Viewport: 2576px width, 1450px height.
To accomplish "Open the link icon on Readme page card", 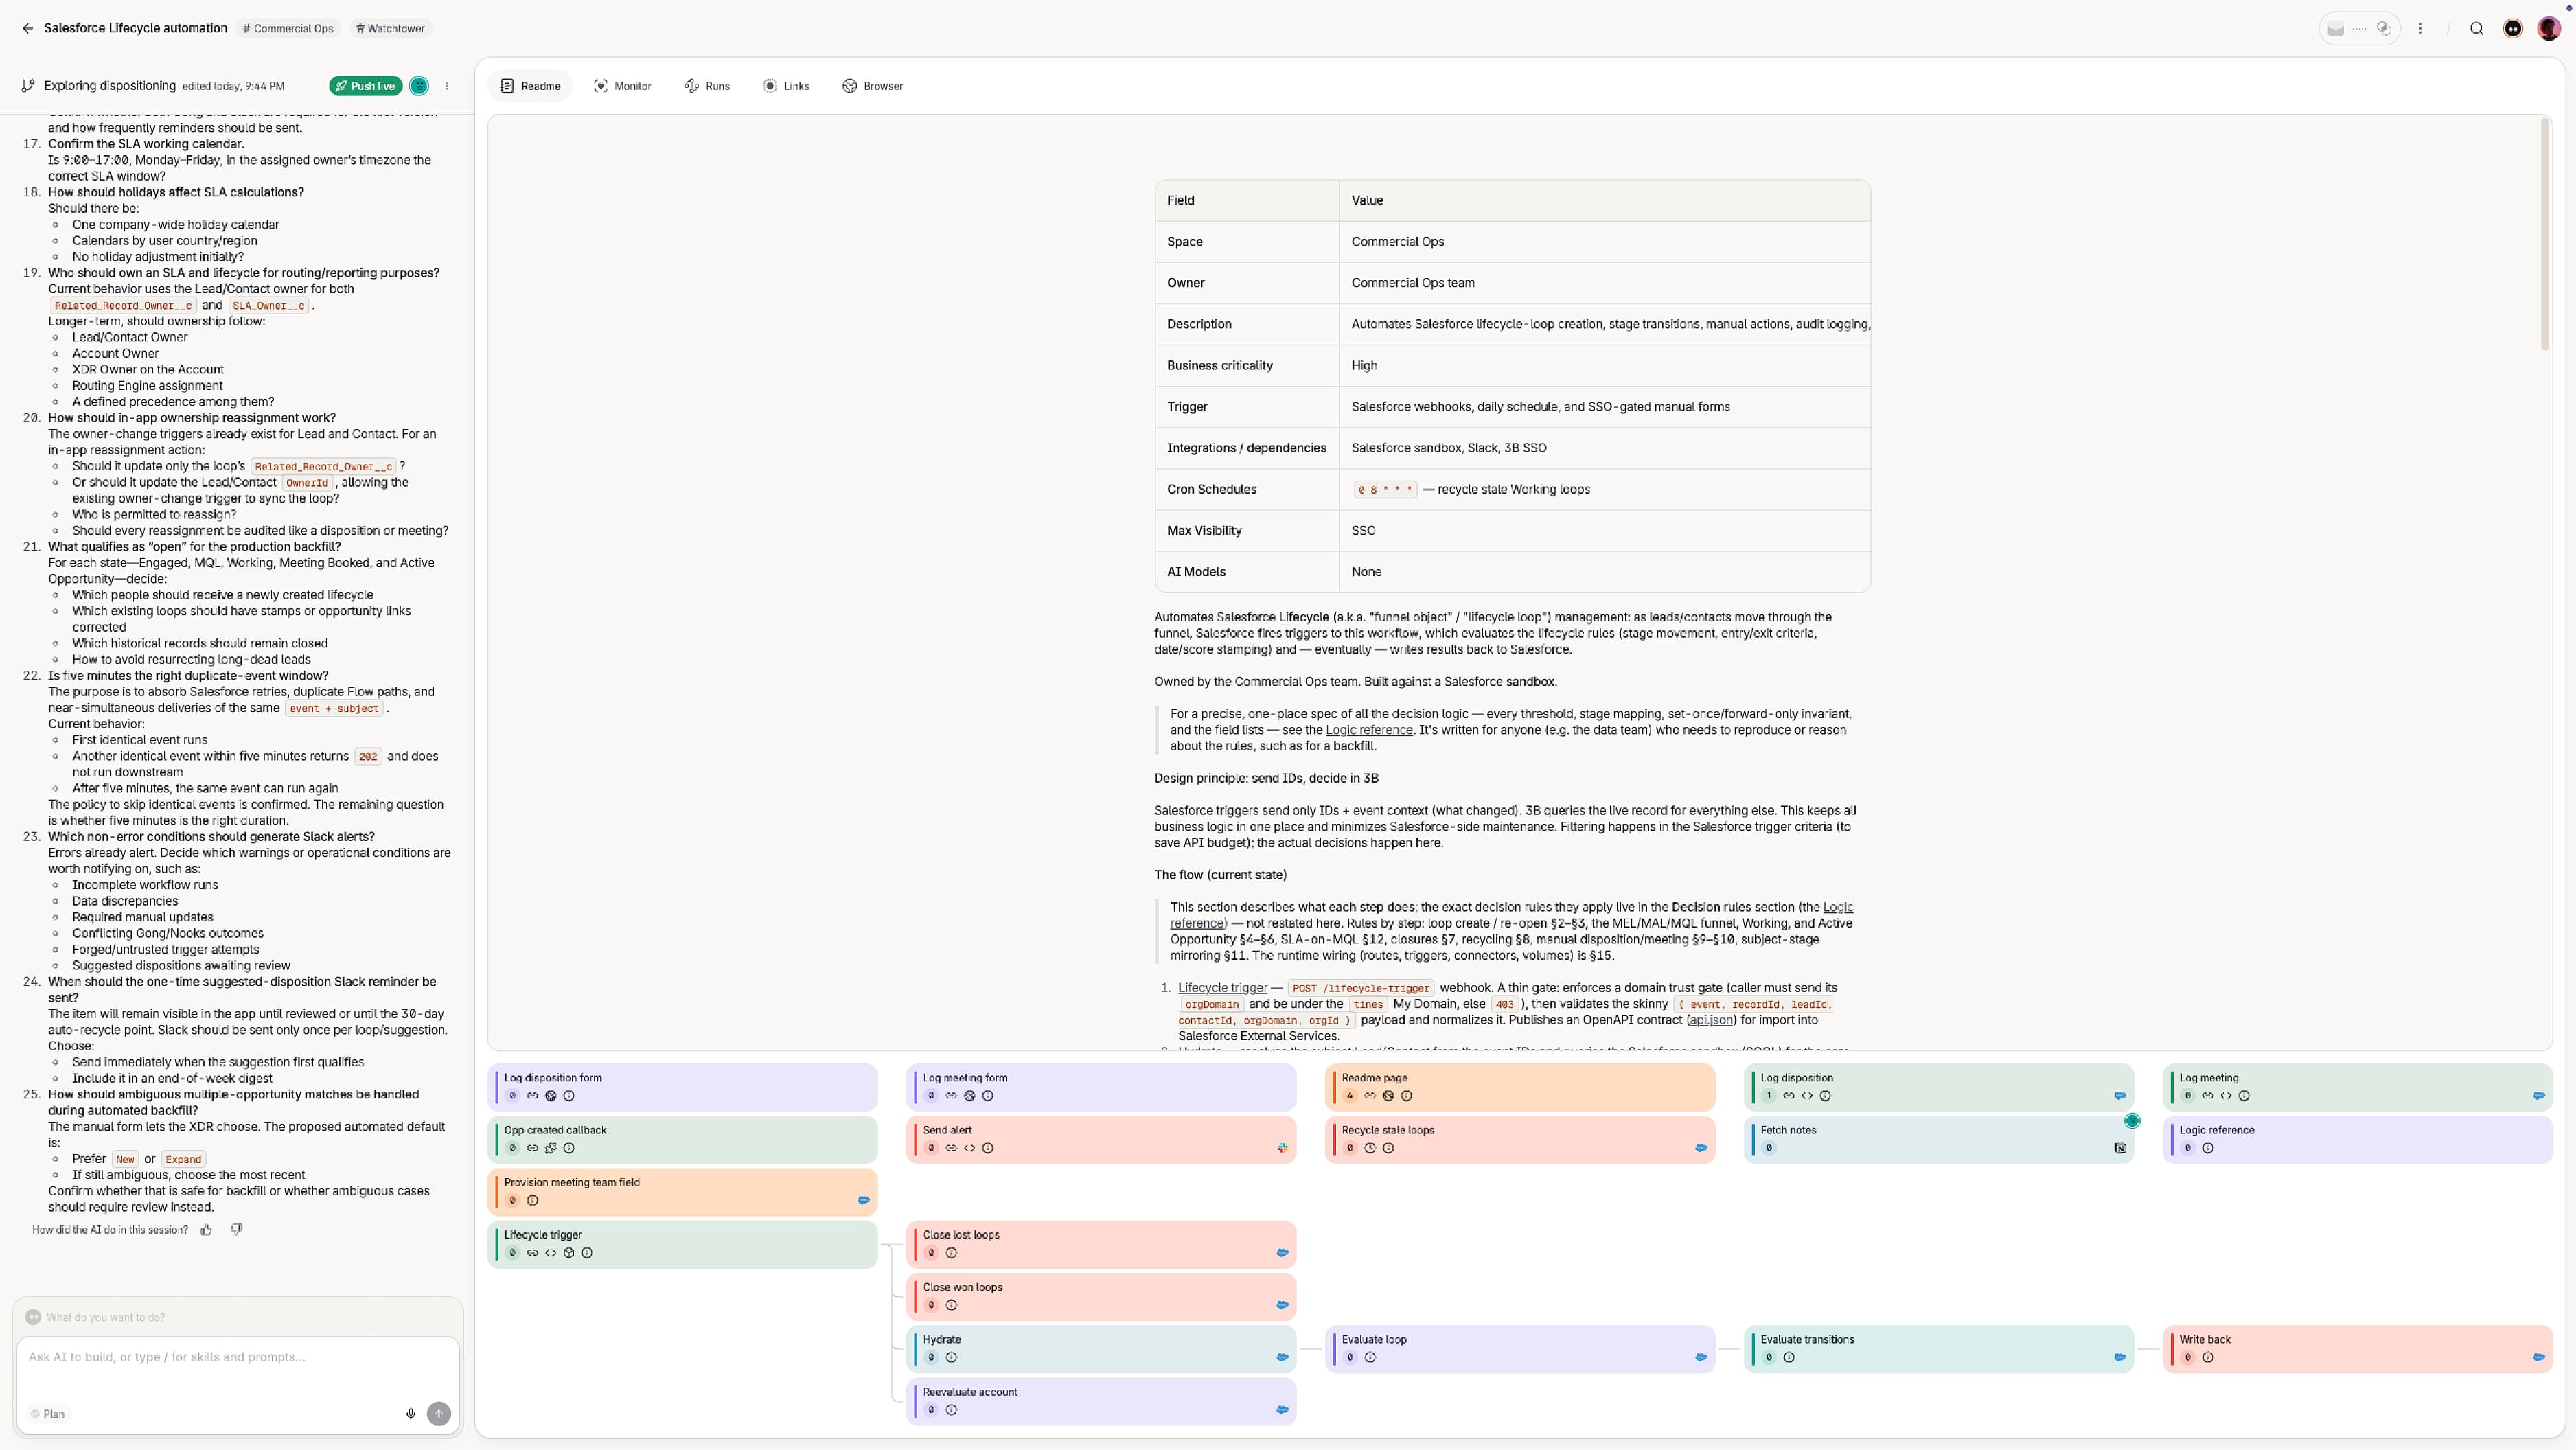I will point(1370,1096).
